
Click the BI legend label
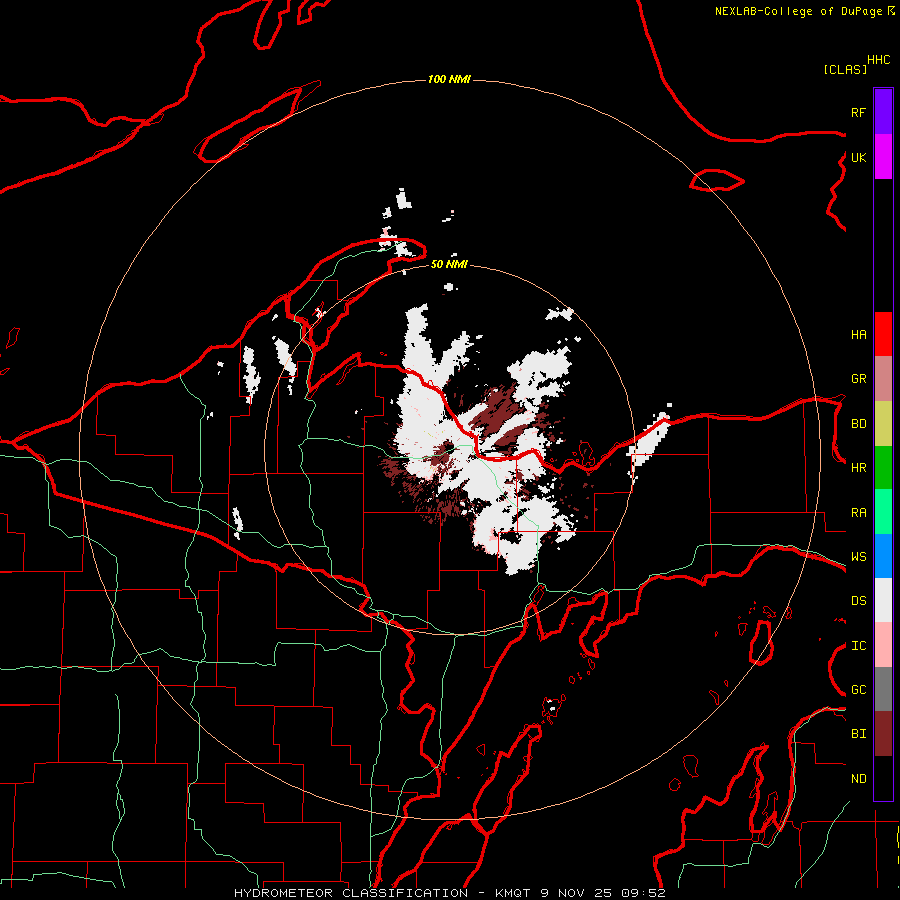(x=858, y=734)
